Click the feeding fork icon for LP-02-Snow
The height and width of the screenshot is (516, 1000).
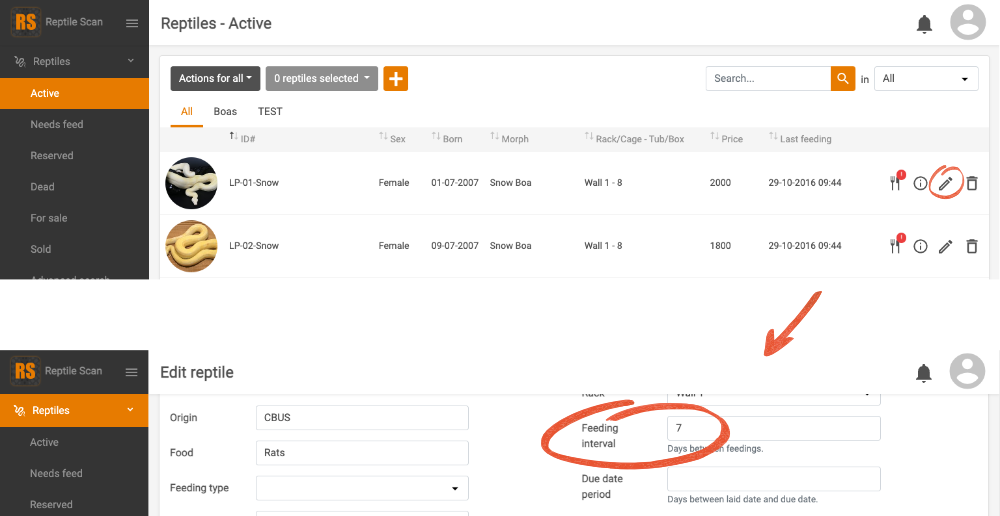click(x=895, y=245)
